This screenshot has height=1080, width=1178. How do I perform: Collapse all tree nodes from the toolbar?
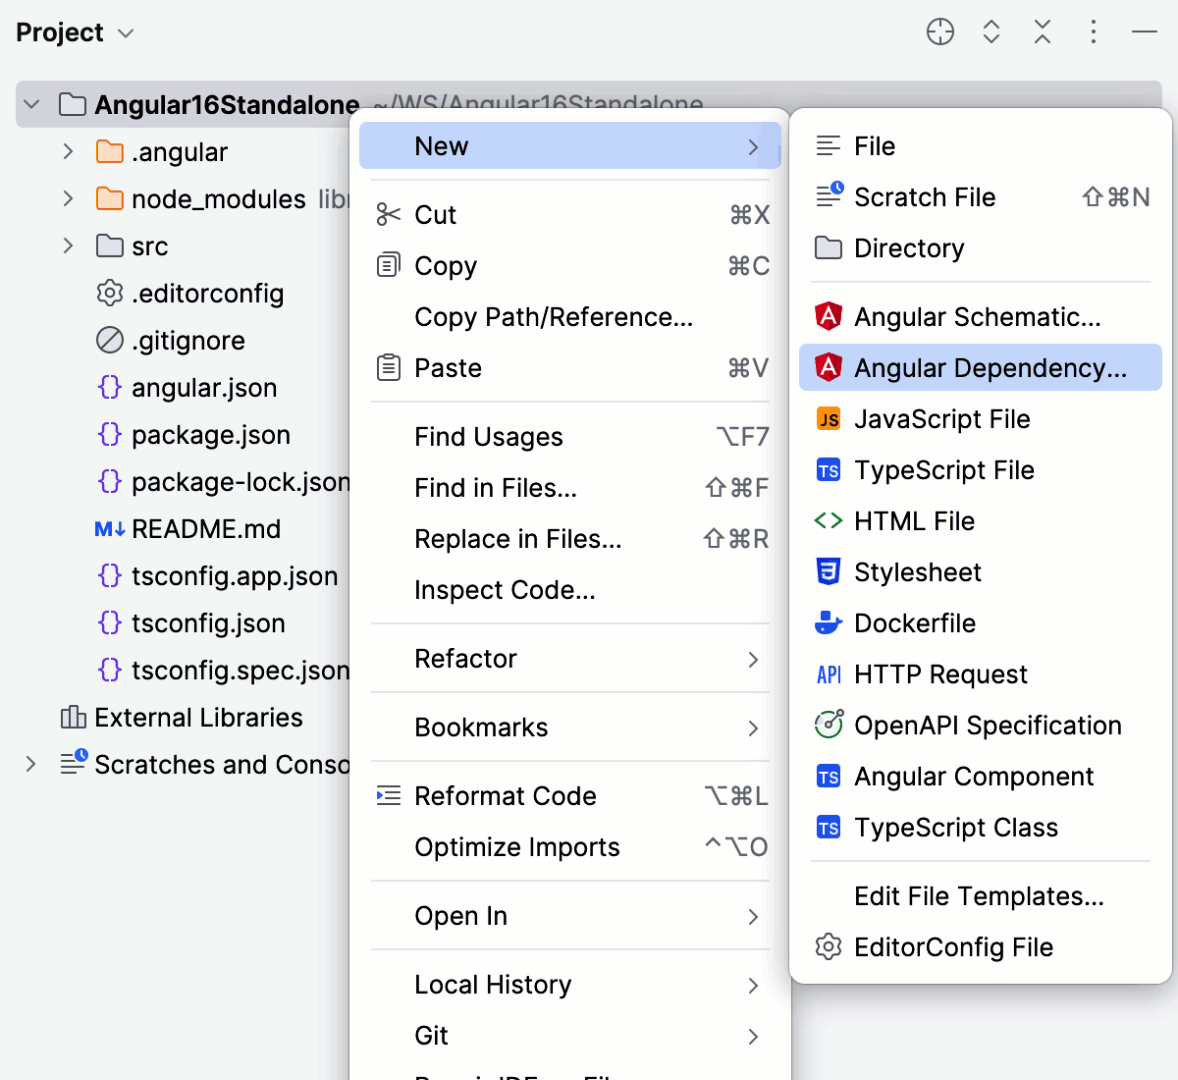click(x=1042, y=32)
